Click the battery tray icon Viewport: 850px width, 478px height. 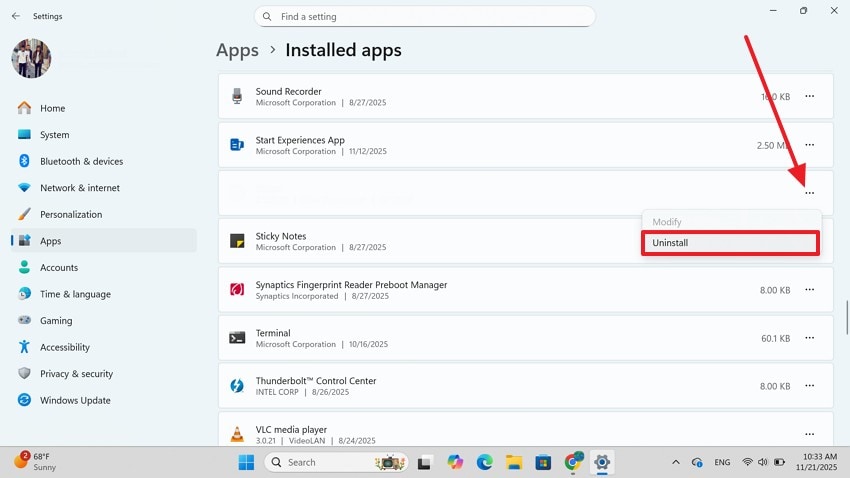point(779,462)
